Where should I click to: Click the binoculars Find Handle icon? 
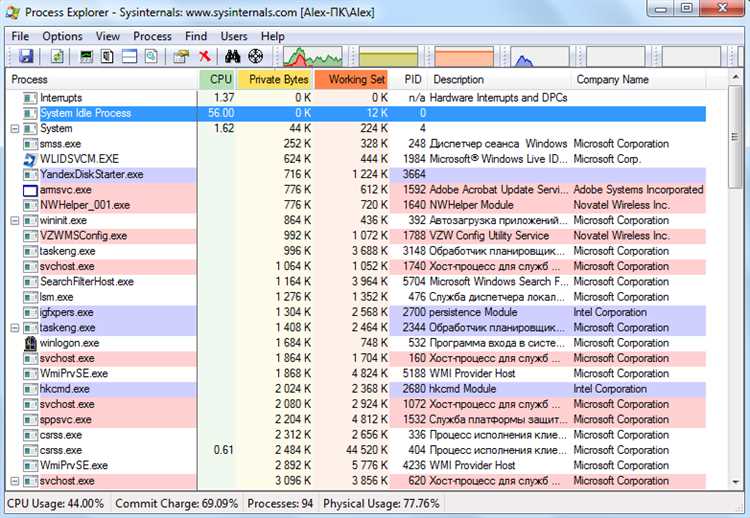232,56
